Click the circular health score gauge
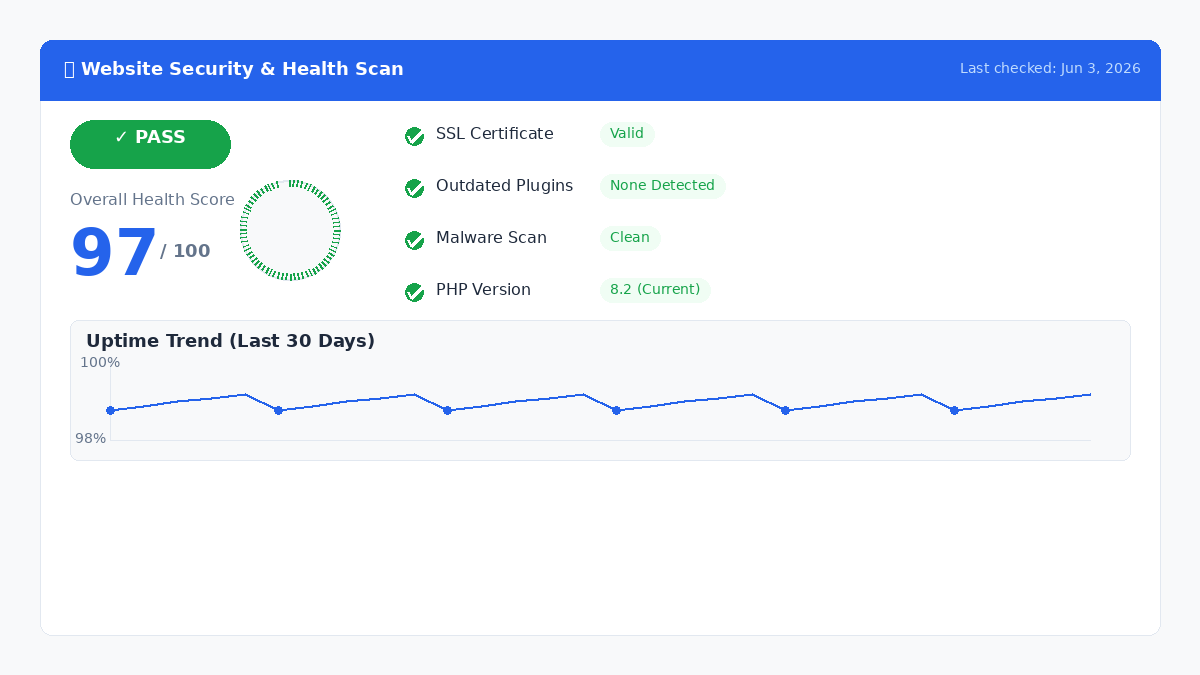This screenshot has height=675, width=1200. pos(290,230)
